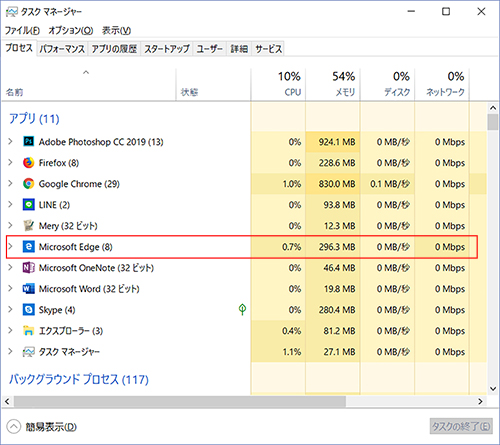
Task: Select the Adobe Photoshop CC 2019 icon
Action: pos(28,142)
